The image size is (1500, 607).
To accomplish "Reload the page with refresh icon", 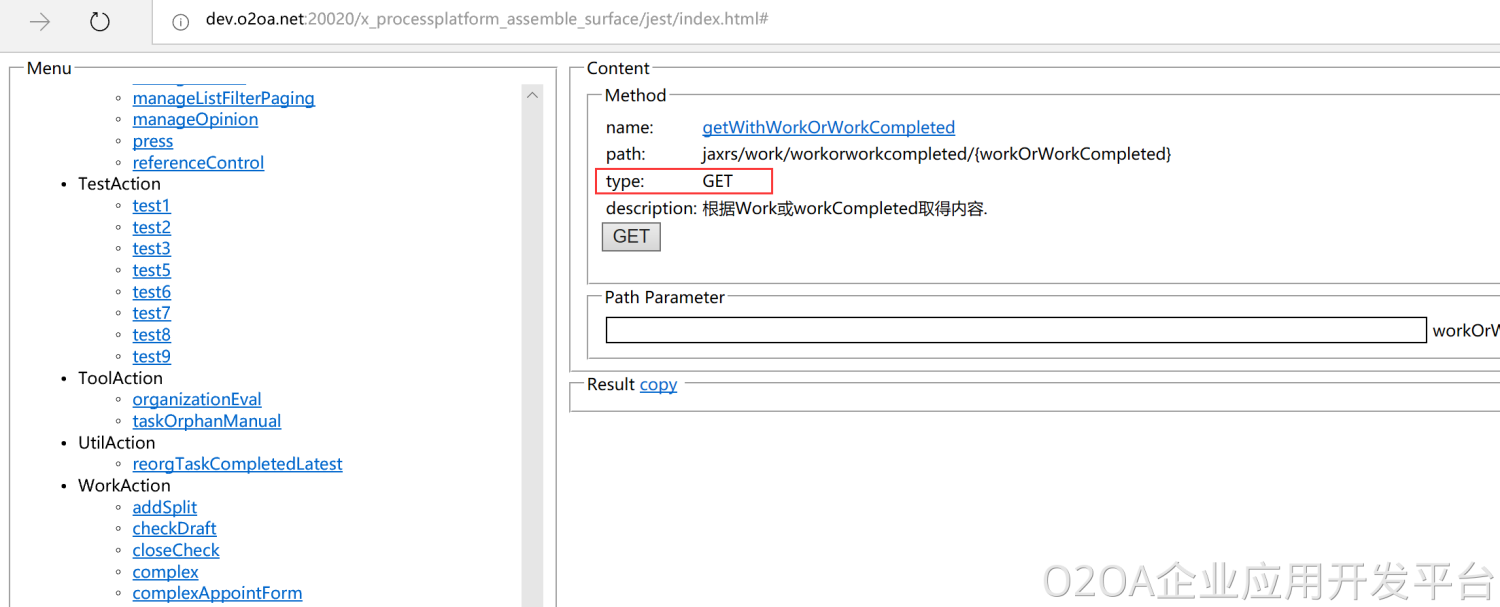I will [x=100, y=21].
